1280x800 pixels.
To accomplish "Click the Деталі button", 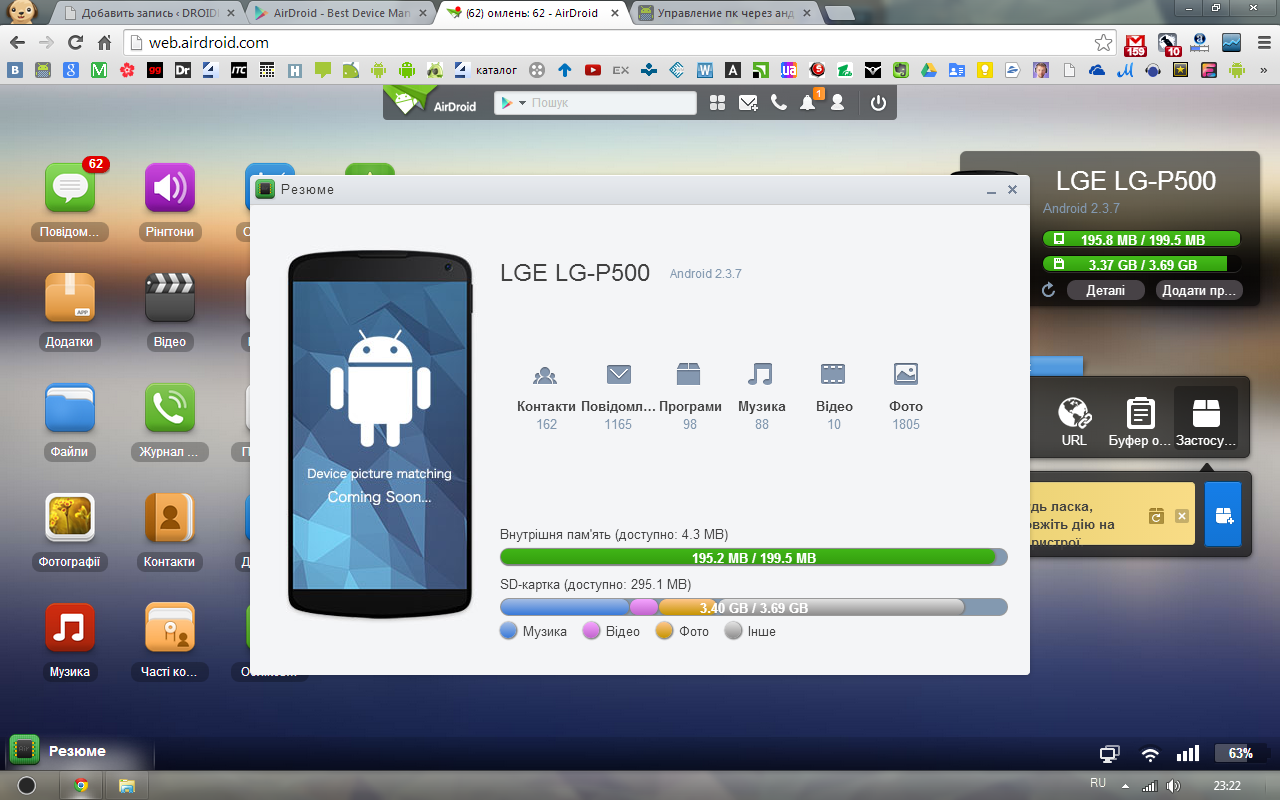I will coord(1104,290).
